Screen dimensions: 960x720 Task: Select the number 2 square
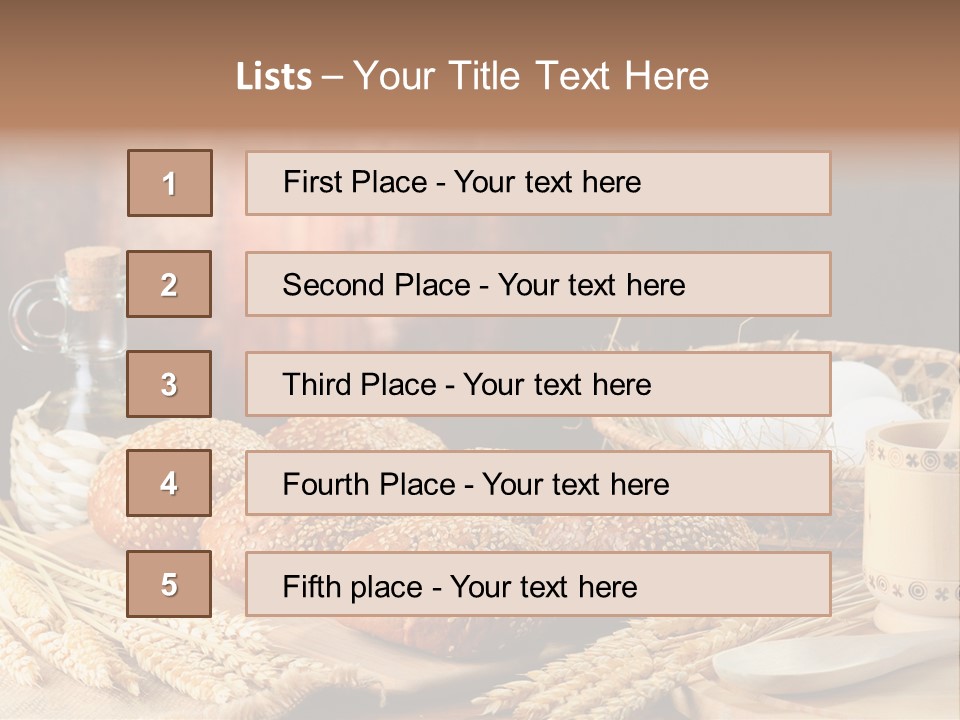[169, 284]
